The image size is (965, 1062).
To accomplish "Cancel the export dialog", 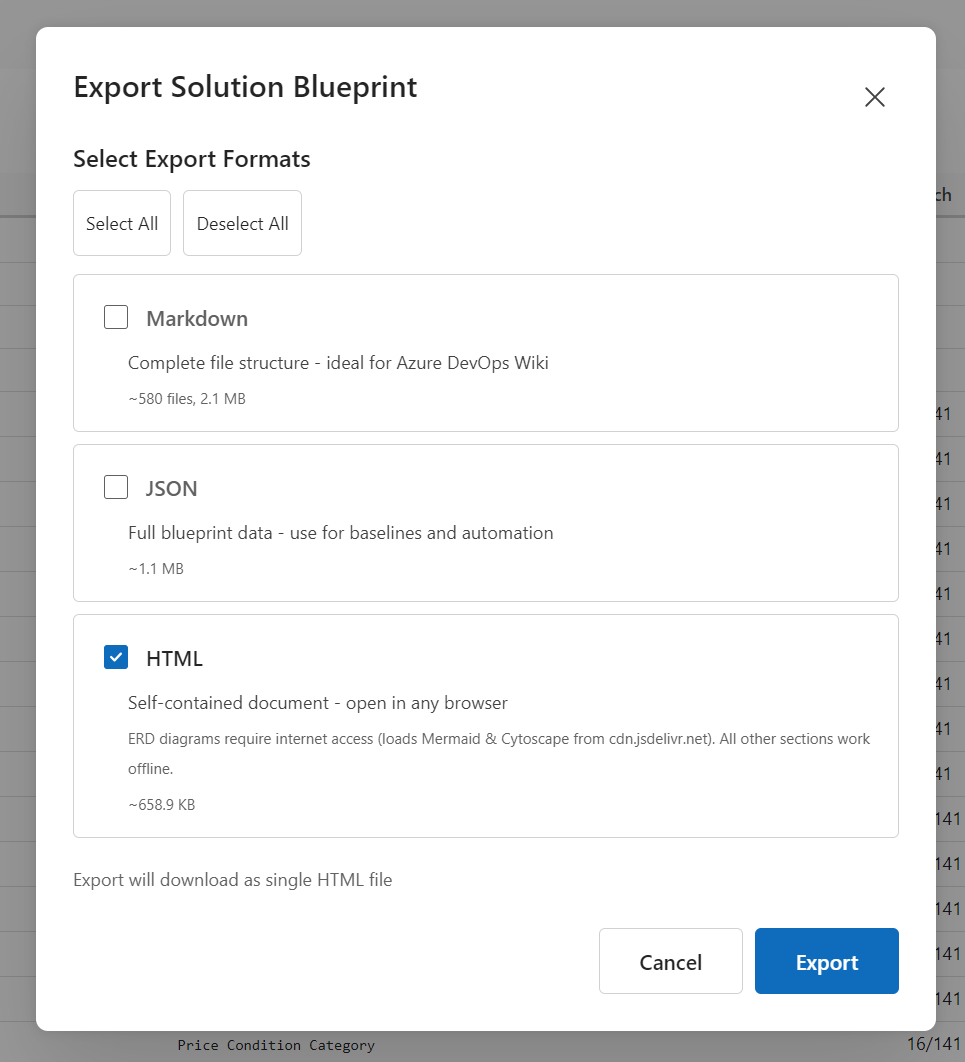I will tap(670, 961).
